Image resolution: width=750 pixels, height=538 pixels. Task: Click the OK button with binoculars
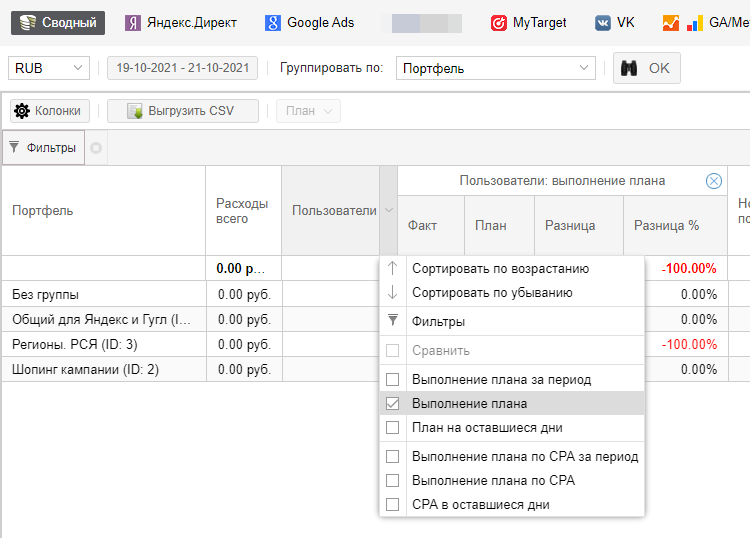647,68
